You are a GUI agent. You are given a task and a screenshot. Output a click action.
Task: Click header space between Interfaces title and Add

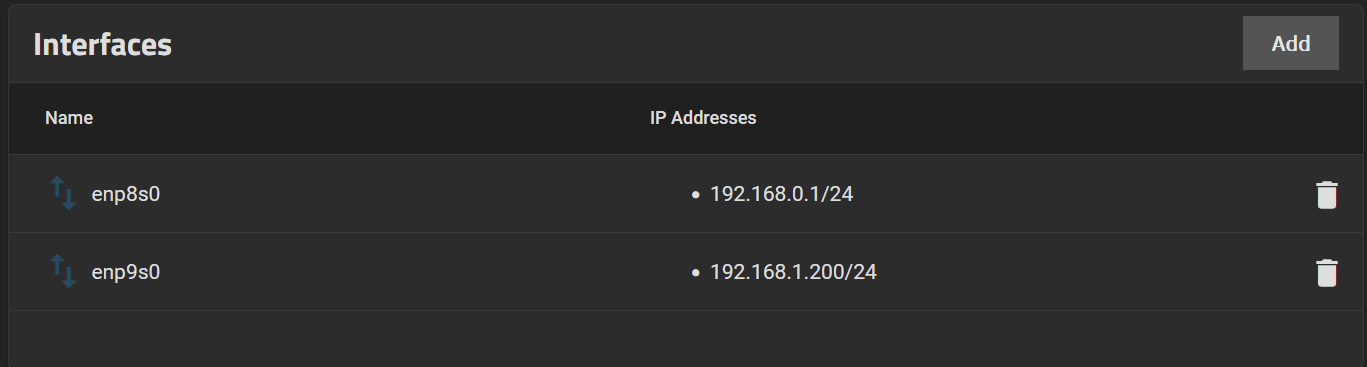tap(700, 45)
